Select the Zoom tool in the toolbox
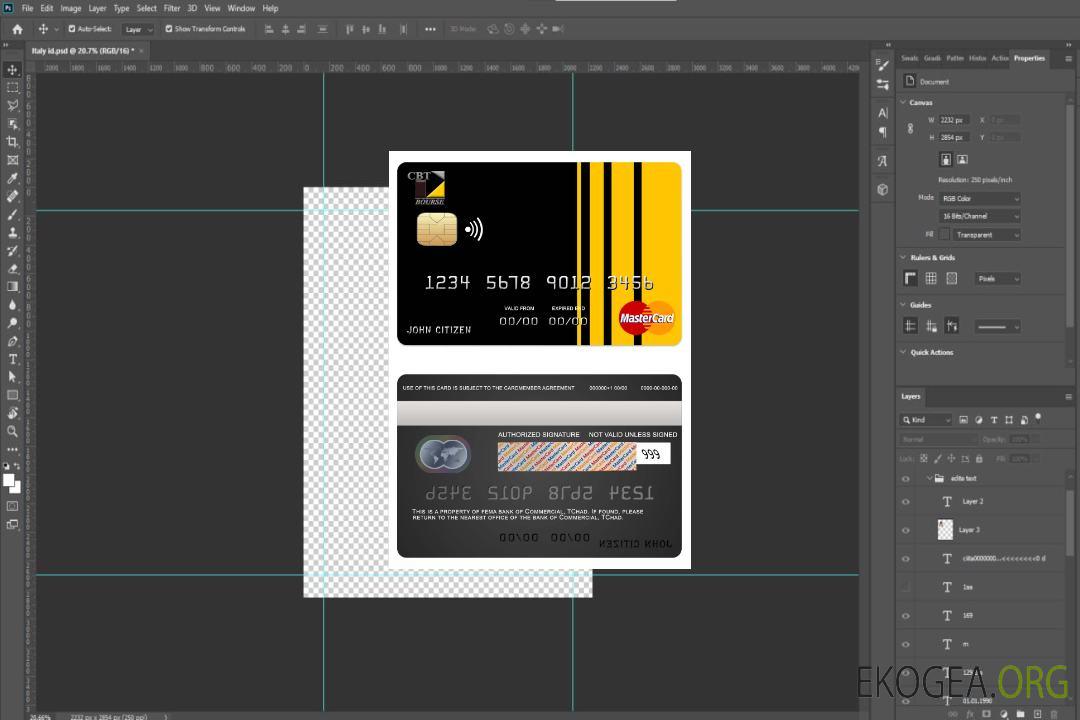This screenshot has width=1080, height=720. point(12,431)
